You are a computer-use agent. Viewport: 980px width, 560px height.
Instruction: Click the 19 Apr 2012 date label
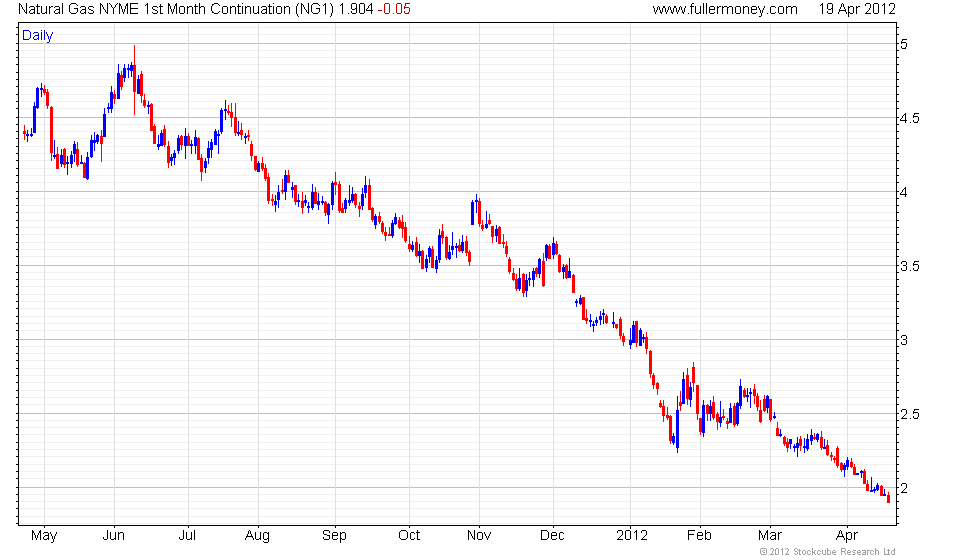[857, 9]
